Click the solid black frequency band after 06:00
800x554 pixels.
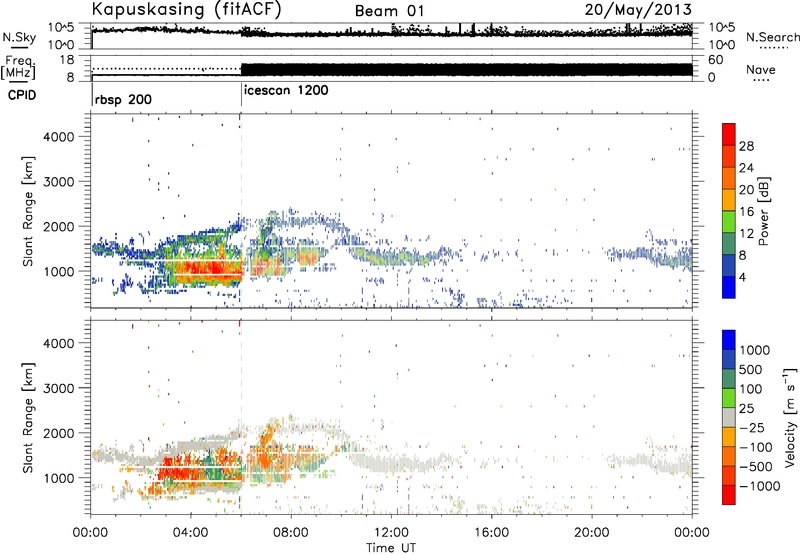coord(467,70)
